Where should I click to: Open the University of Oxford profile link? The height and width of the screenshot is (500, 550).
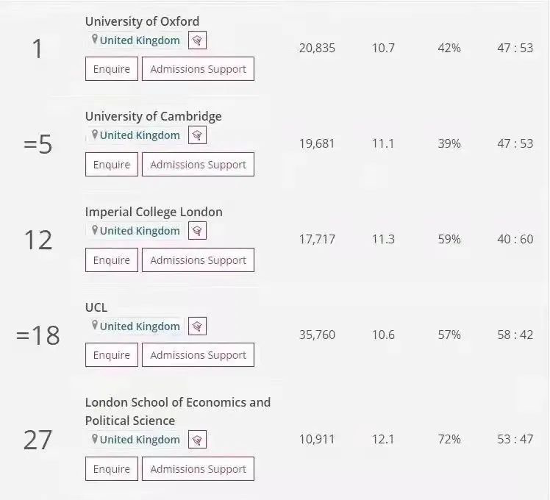point(142,21)
